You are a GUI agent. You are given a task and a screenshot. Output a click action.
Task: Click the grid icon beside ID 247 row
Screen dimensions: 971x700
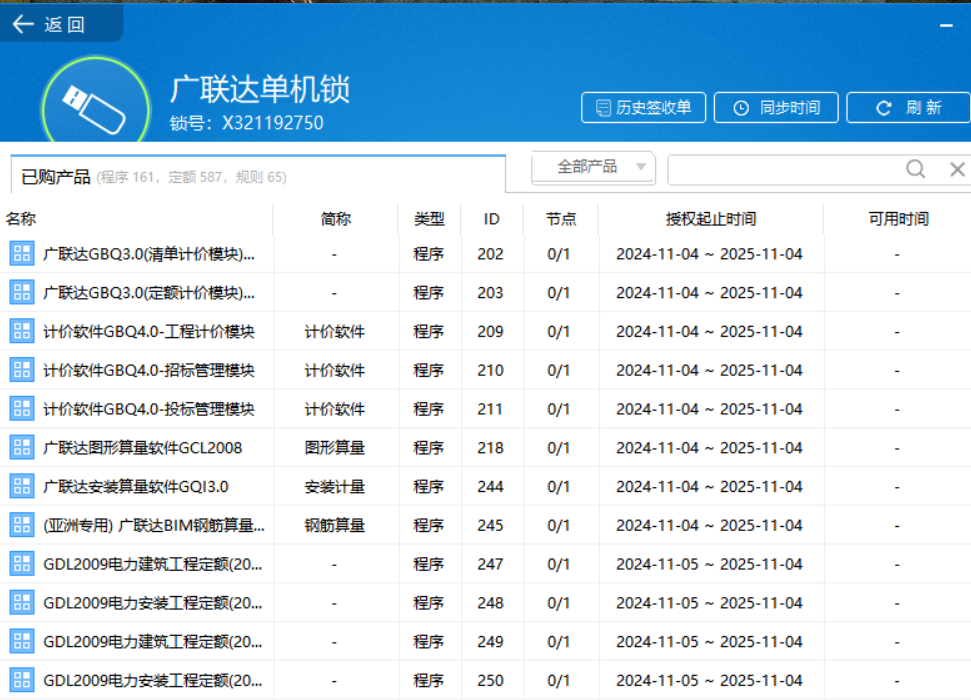click(x=21, y=564)
